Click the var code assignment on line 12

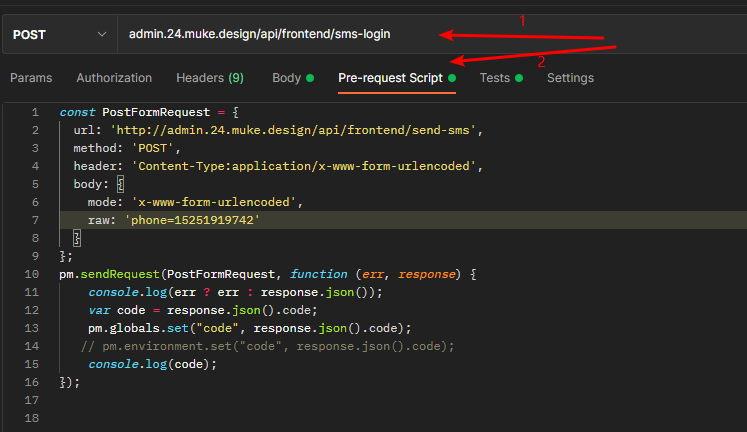pos(202,311)
